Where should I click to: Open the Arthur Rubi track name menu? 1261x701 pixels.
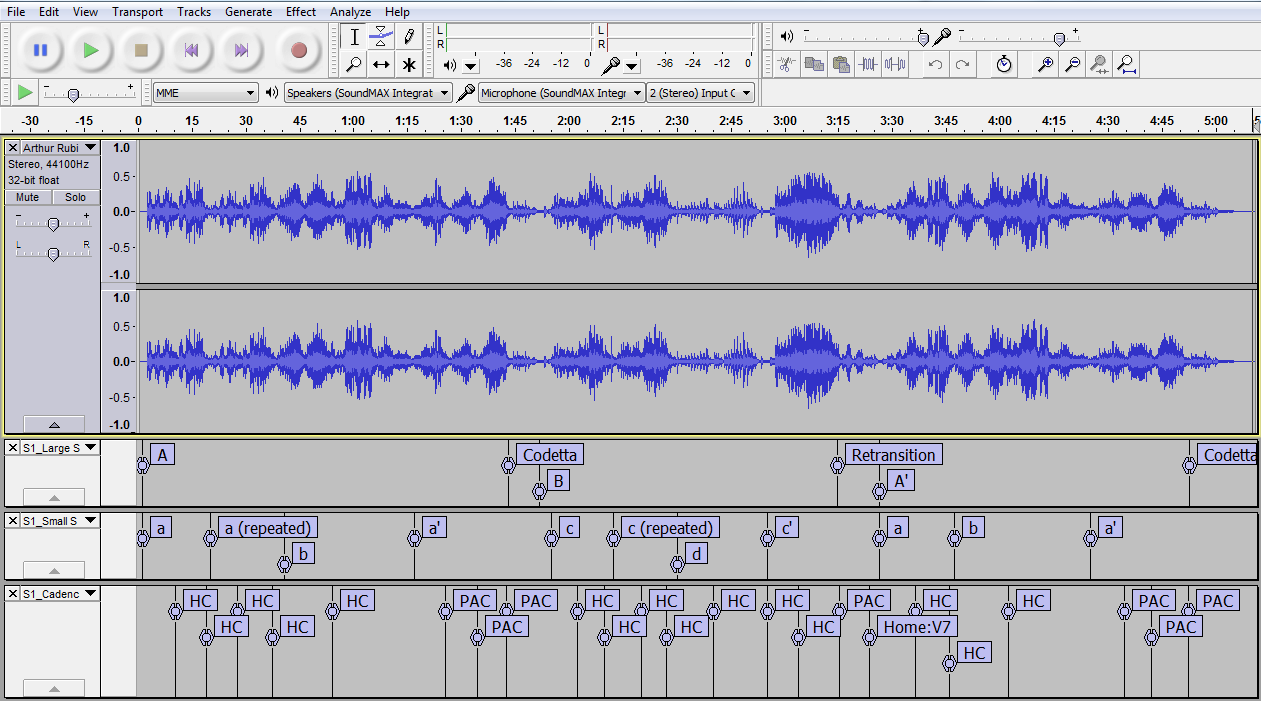point(60,148)
